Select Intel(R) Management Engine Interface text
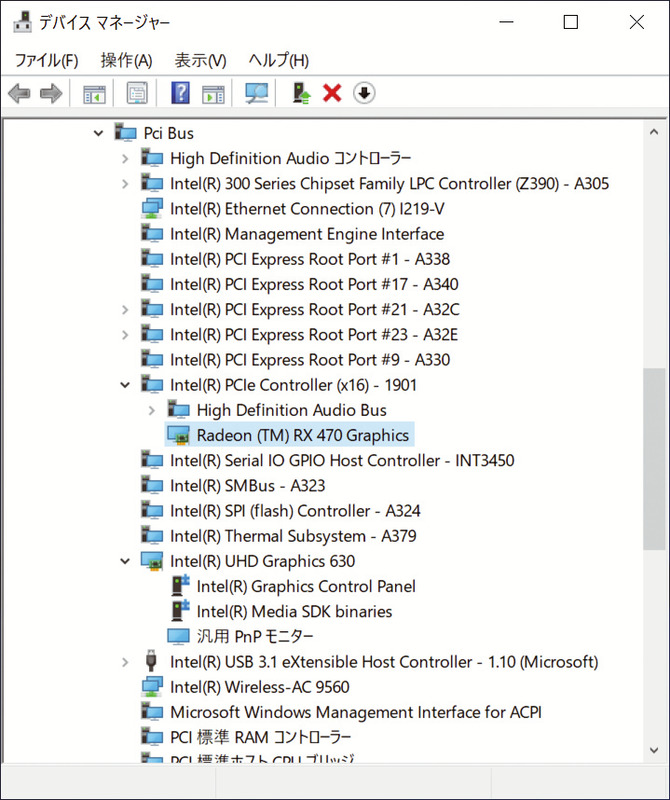Image resolution: width=670 pixels, height=800 pixels. [307, 234]
